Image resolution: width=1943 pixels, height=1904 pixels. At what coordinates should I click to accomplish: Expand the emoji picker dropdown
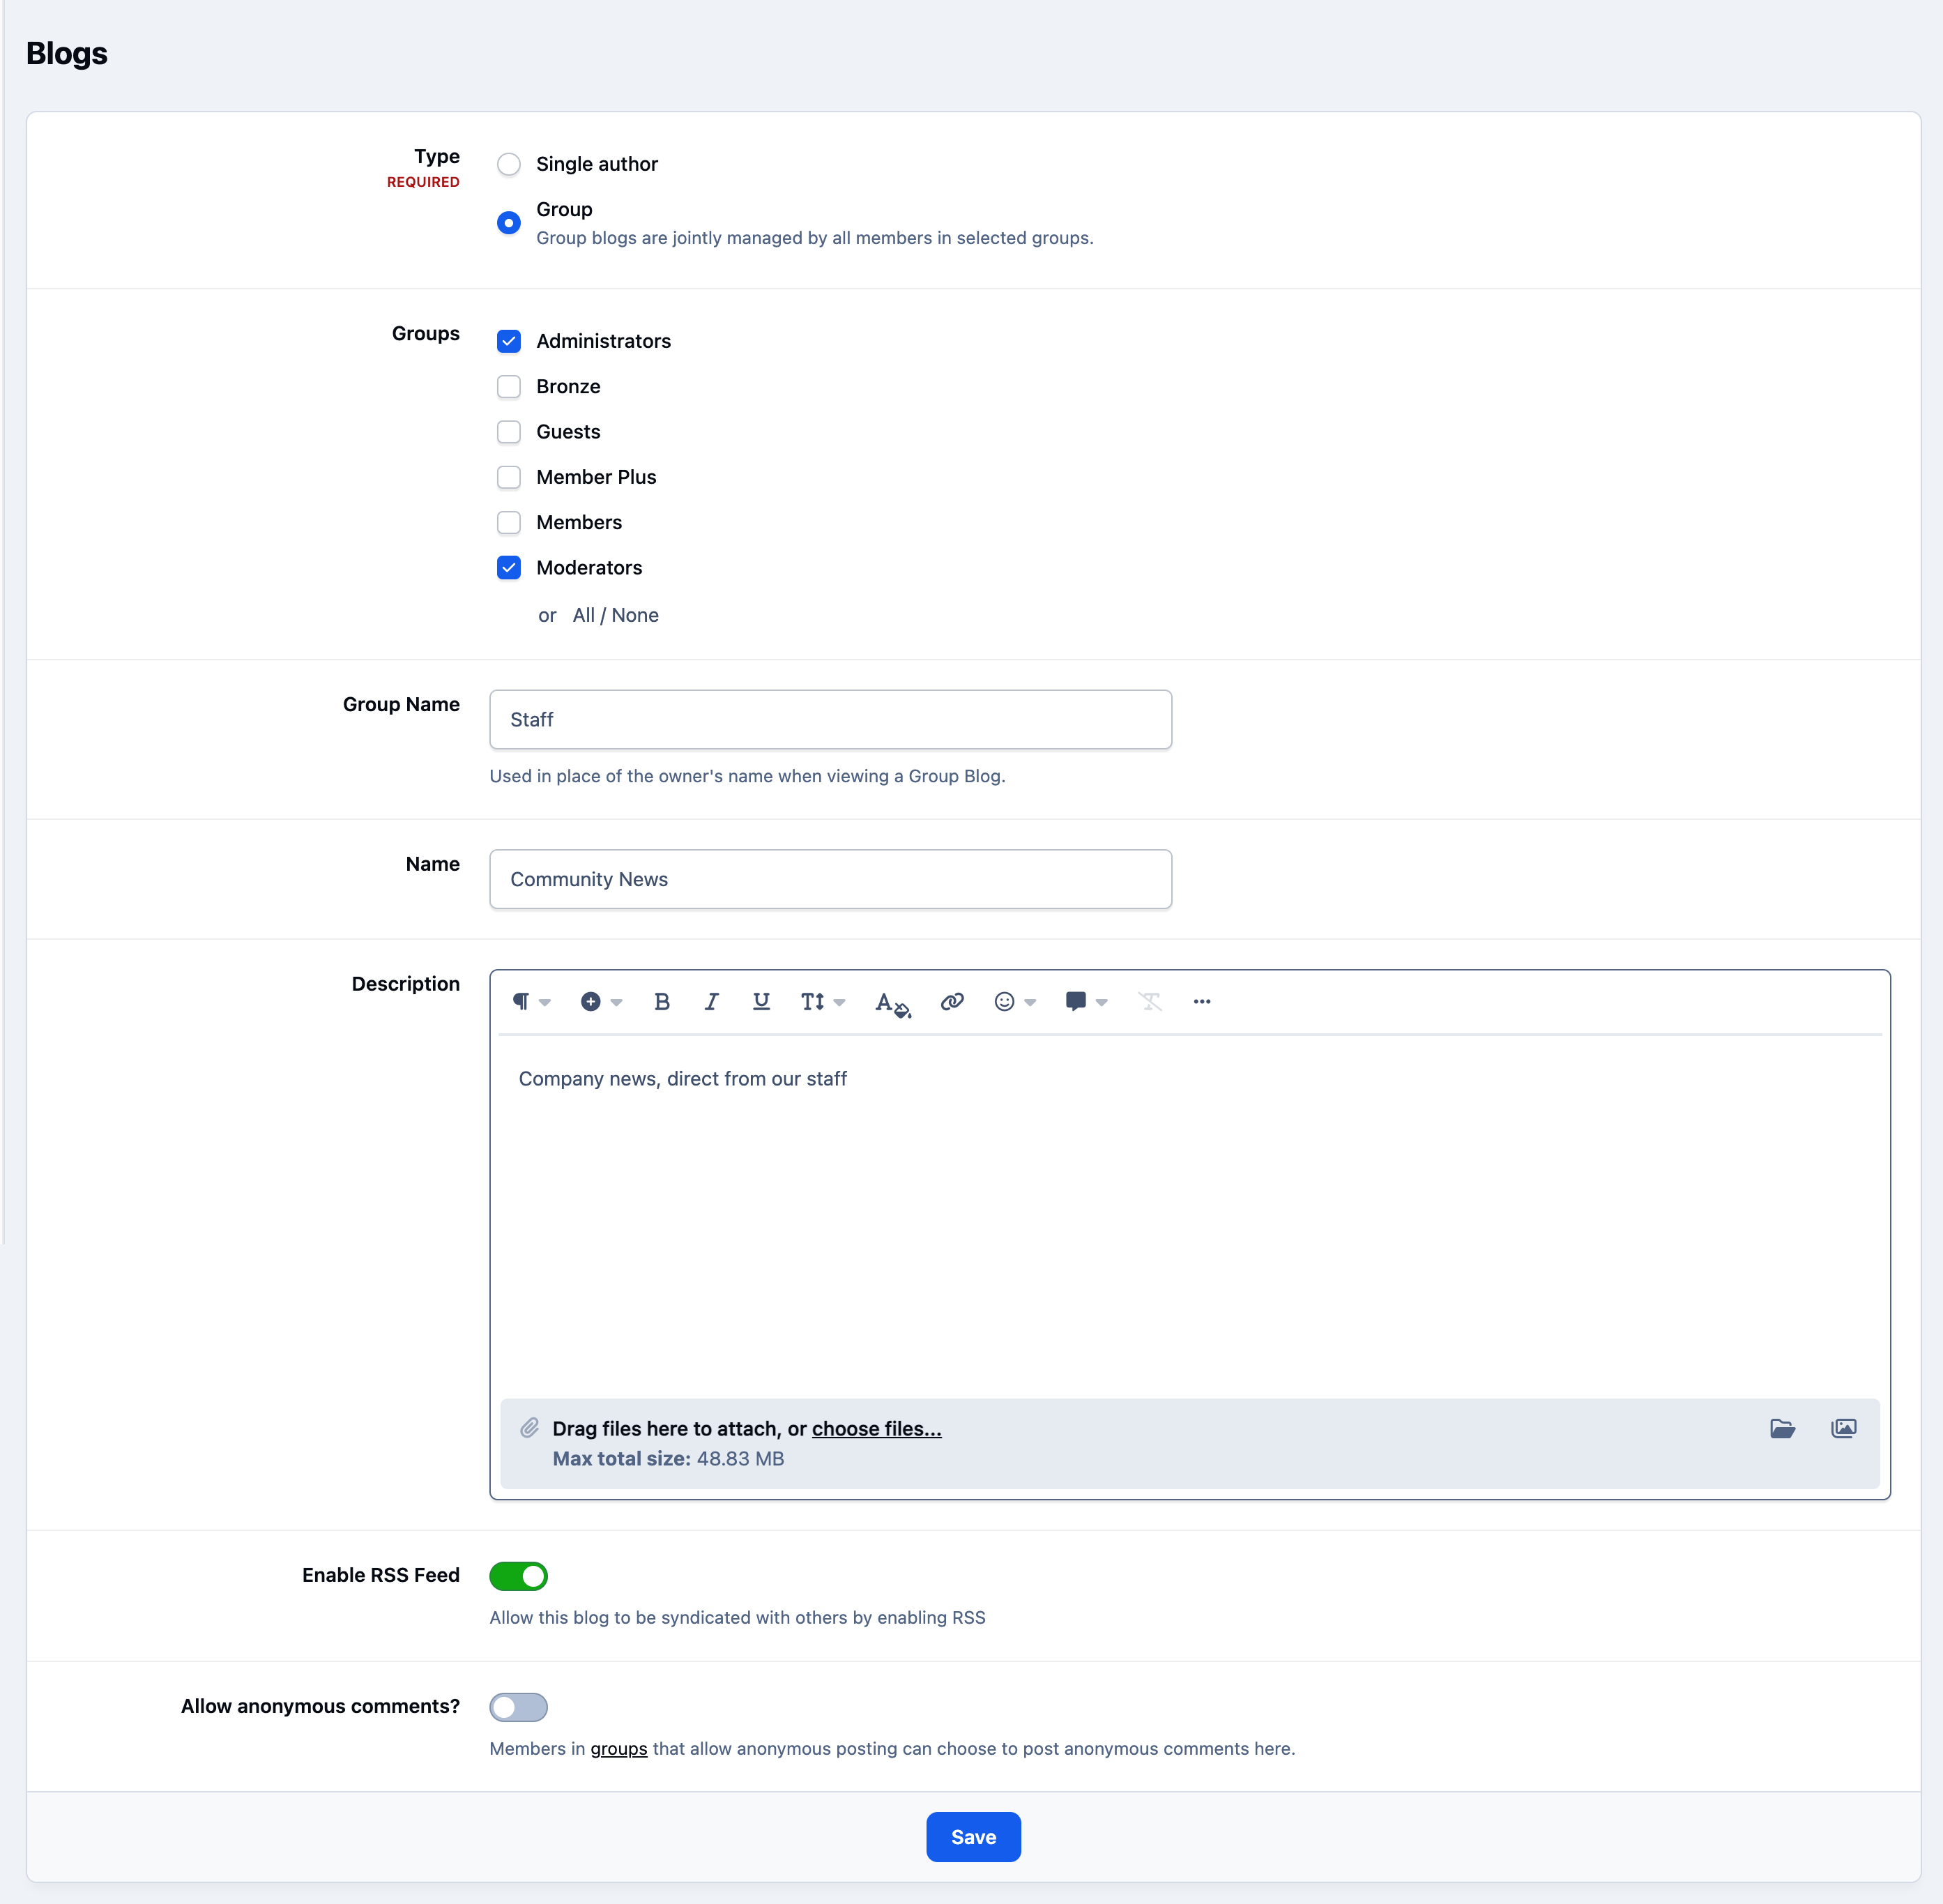coord(1015,1002)
